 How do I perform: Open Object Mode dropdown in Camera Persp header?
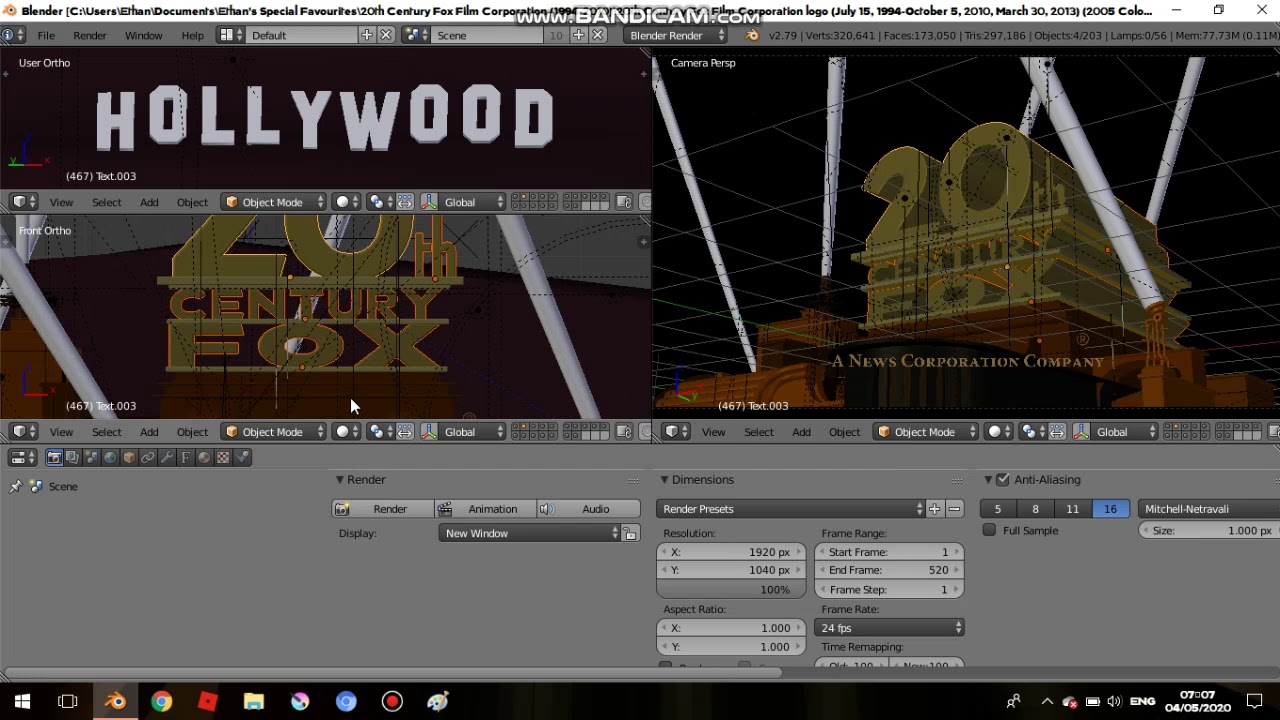(x=926, y=432)
